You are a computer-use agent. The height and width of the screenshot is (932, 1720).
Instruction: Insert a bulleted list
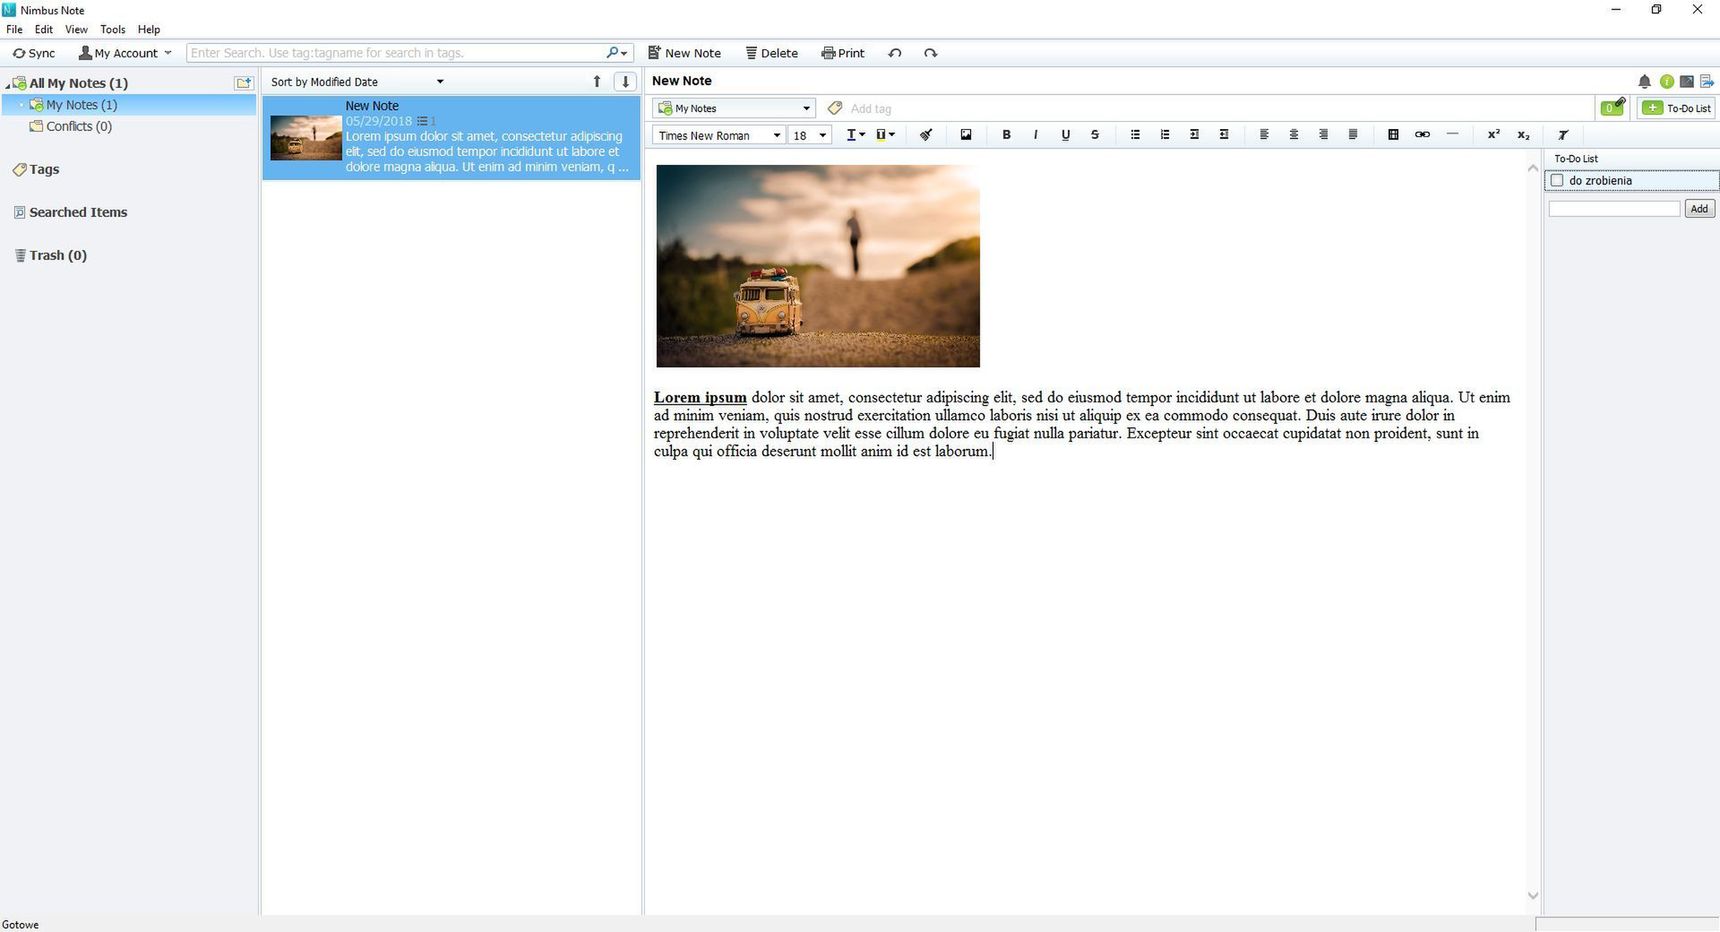(1135, 135)
